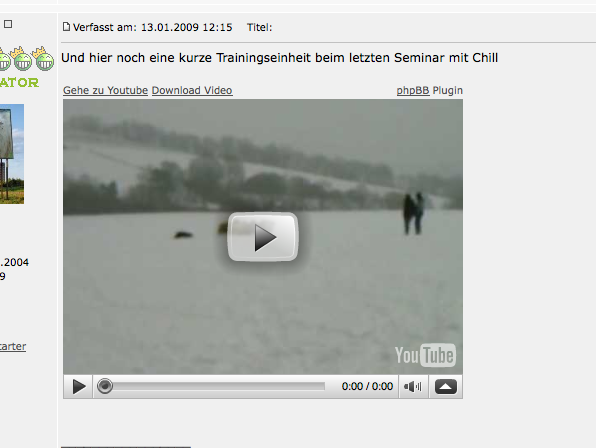
Task: Click the rightmost crowned smiley rank icon
Action: (x=44, y=59)
